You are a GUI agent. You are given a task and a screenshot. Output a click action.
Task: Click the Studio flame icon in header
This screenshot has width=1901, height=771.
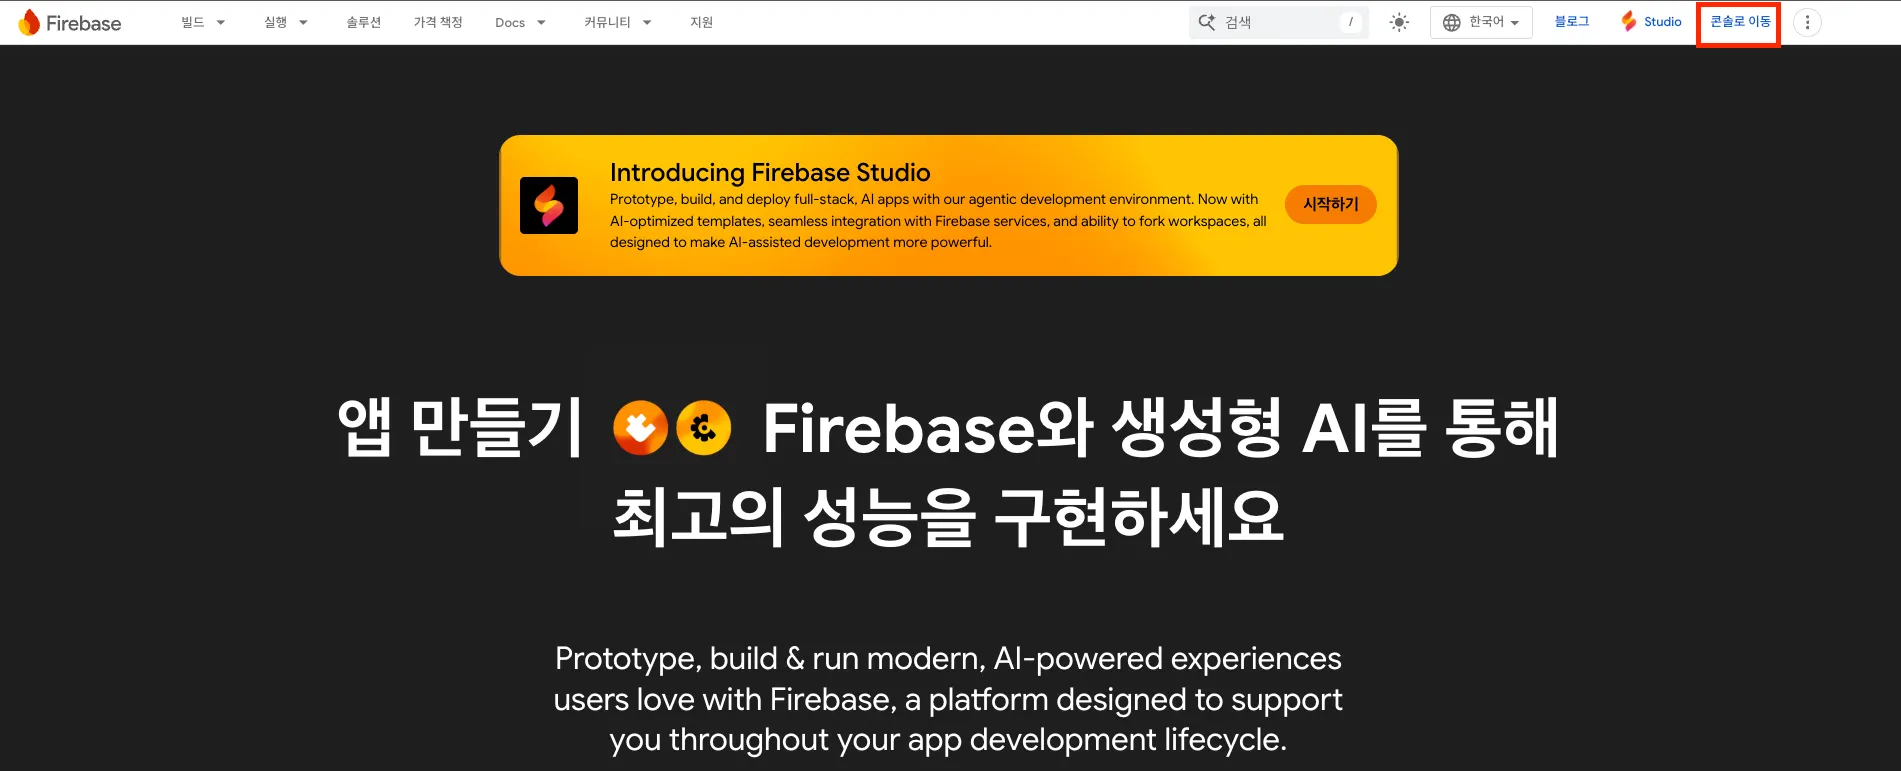tap(1629, 21)
